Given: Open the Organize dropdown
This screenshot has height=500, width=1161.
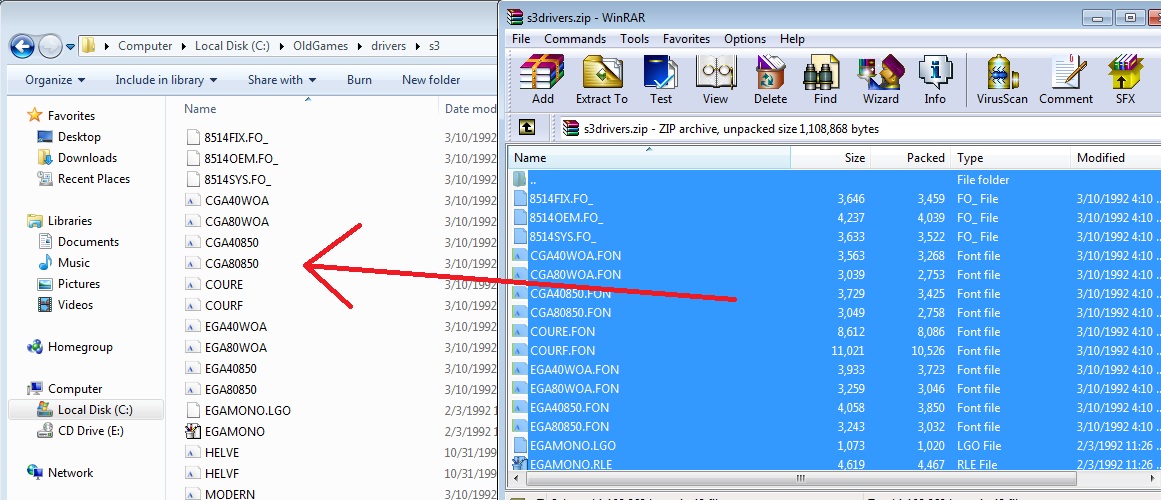Looking at the screenshot, I should pyautogui.click(x=55, y=80).
